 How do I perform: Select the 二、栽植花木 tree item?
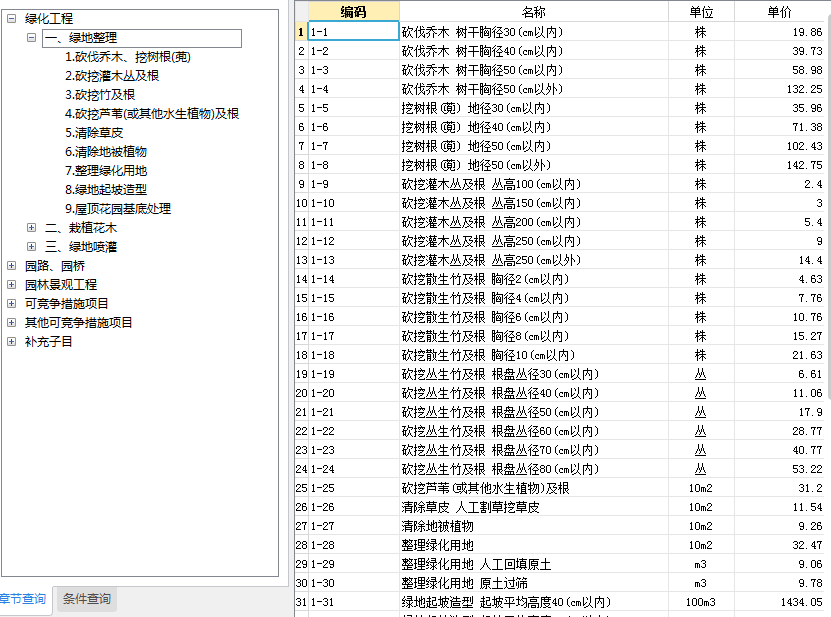[x=81, y=228]
